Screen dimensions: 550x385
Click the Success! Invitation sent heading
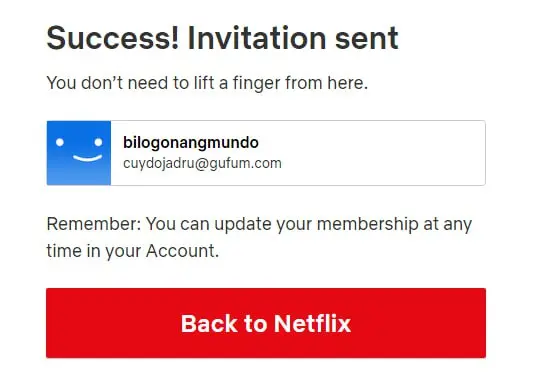223,38
